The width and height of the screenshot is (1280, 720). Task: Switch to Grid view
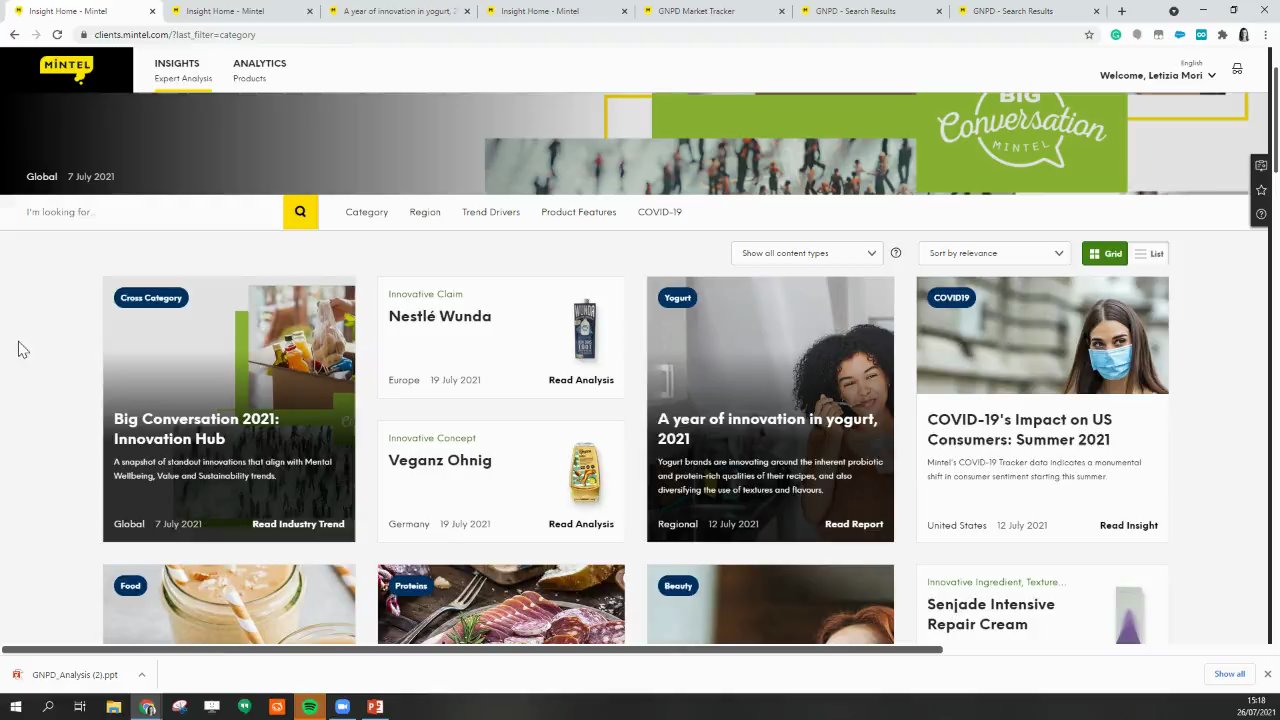pyautogui.click(x=1105, y=254)
